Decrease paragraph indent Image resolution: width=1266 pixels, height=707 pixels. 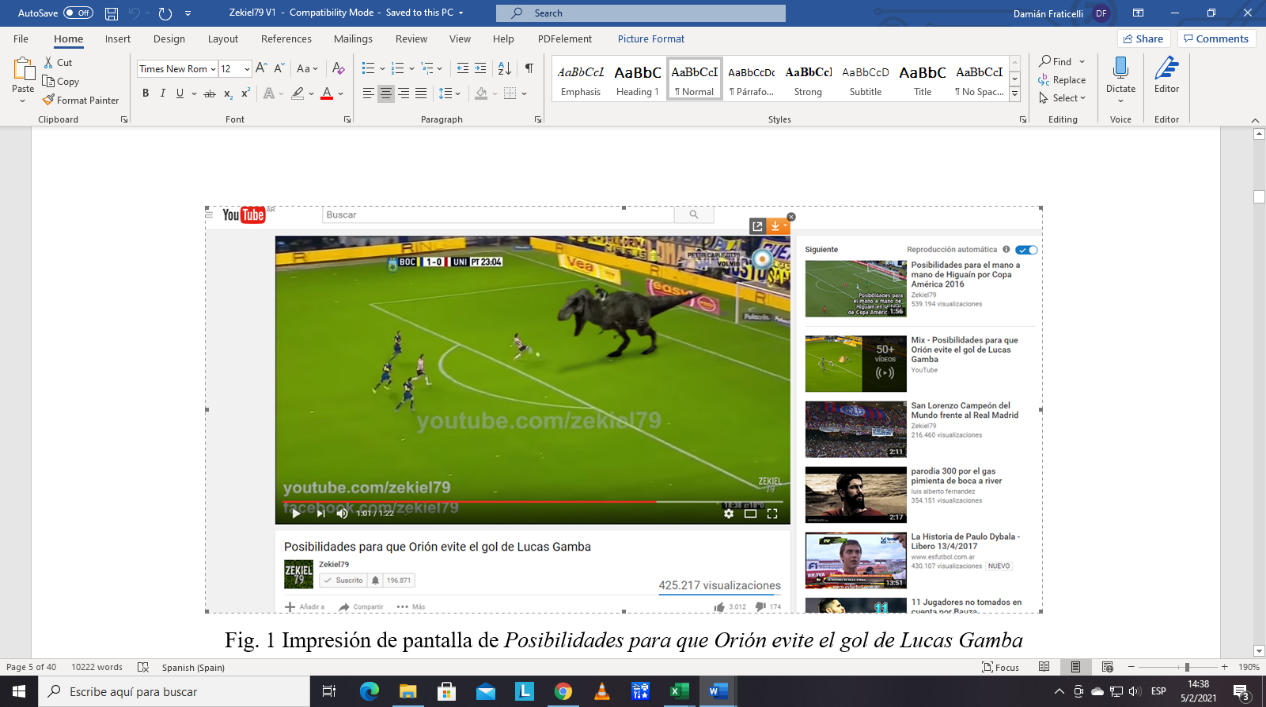[462, 68]
